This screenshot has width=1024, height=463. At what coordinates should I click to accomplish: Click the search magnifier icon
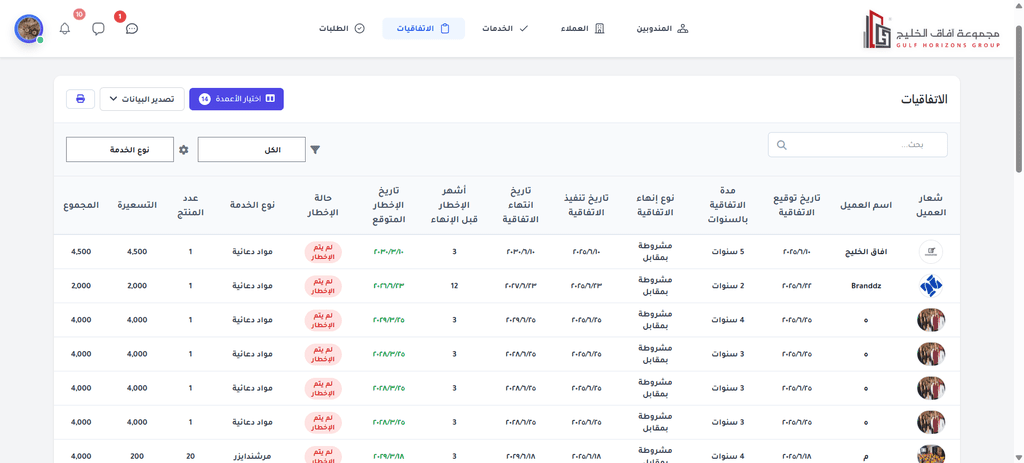point(781,145)
